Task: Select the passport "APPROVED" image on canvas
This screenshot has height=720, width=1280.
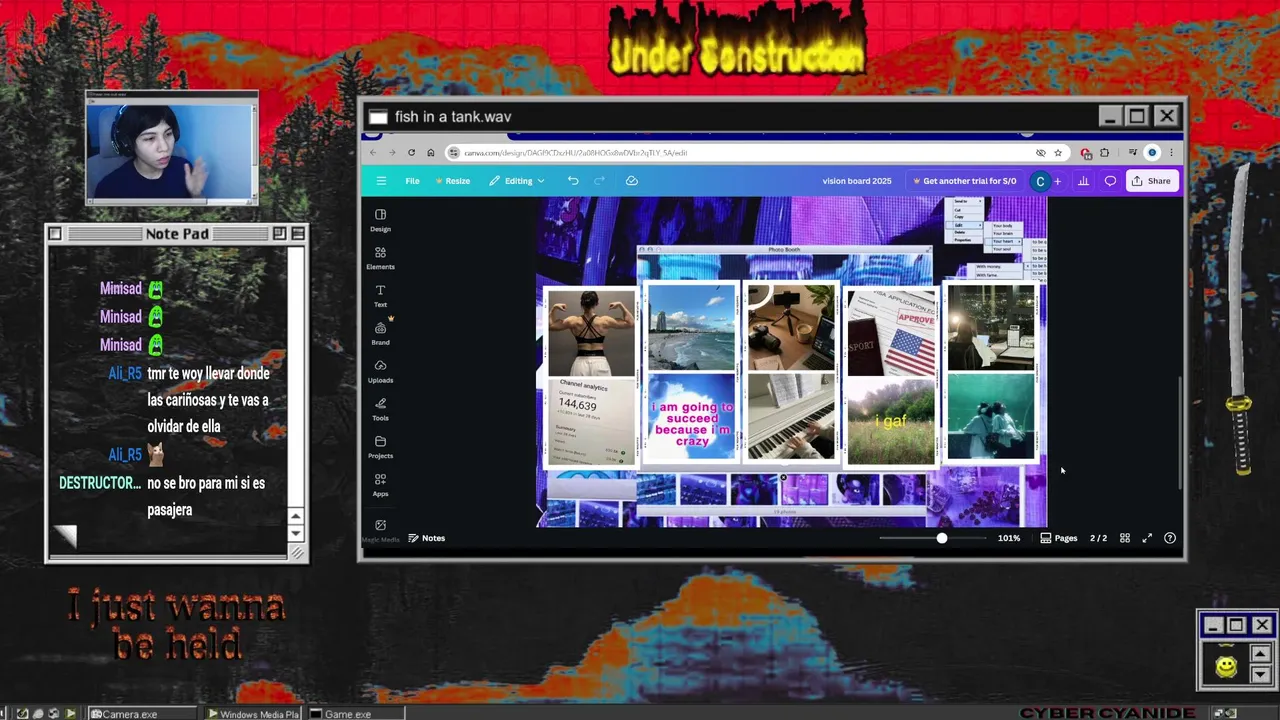Action: tap(891, 333)
